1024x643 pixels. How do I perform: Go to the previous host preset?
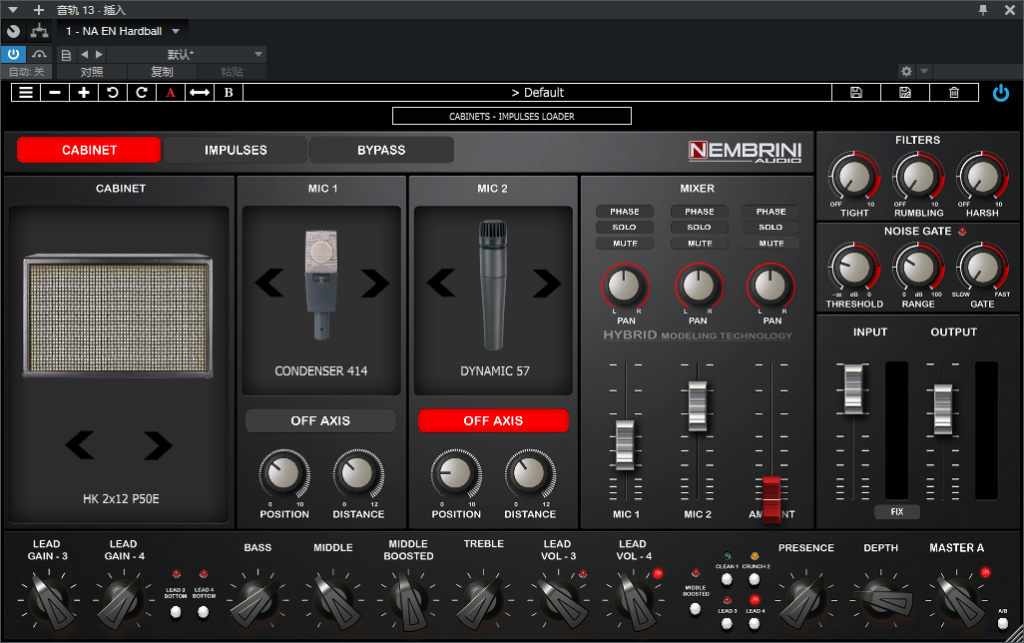click(84, 55)
